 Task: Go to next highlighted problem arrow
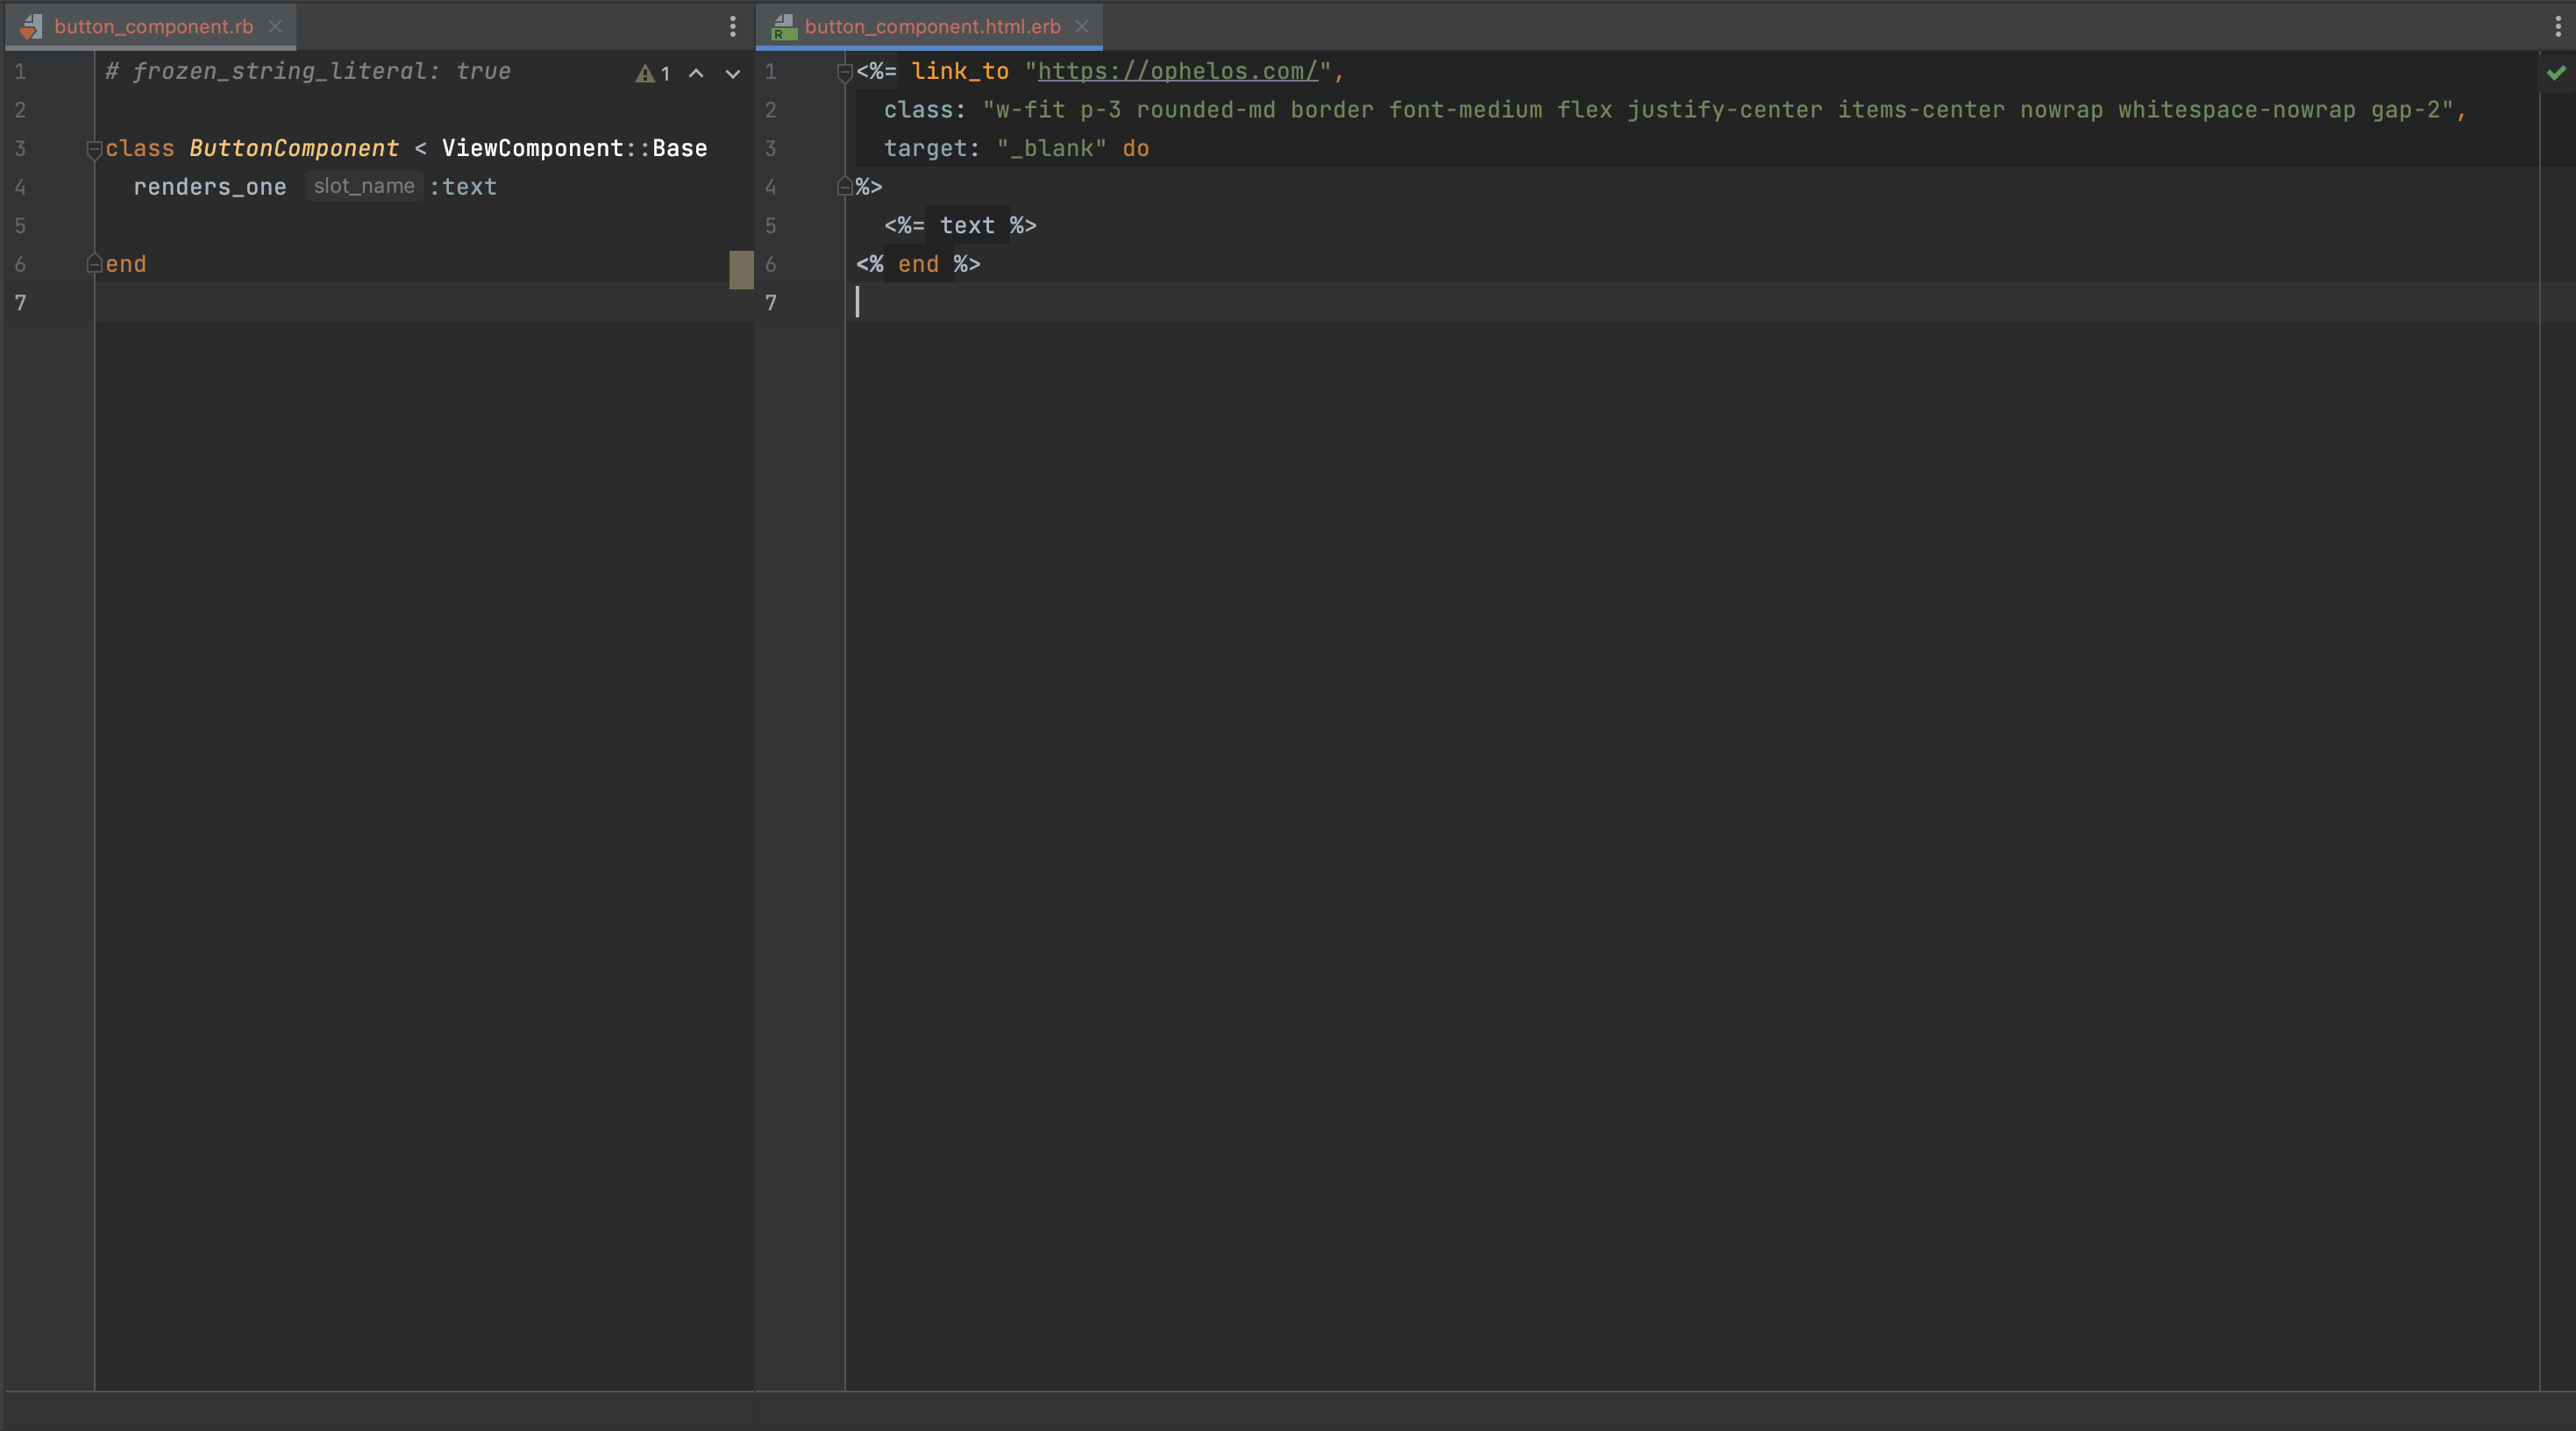[x=733, y=73]
